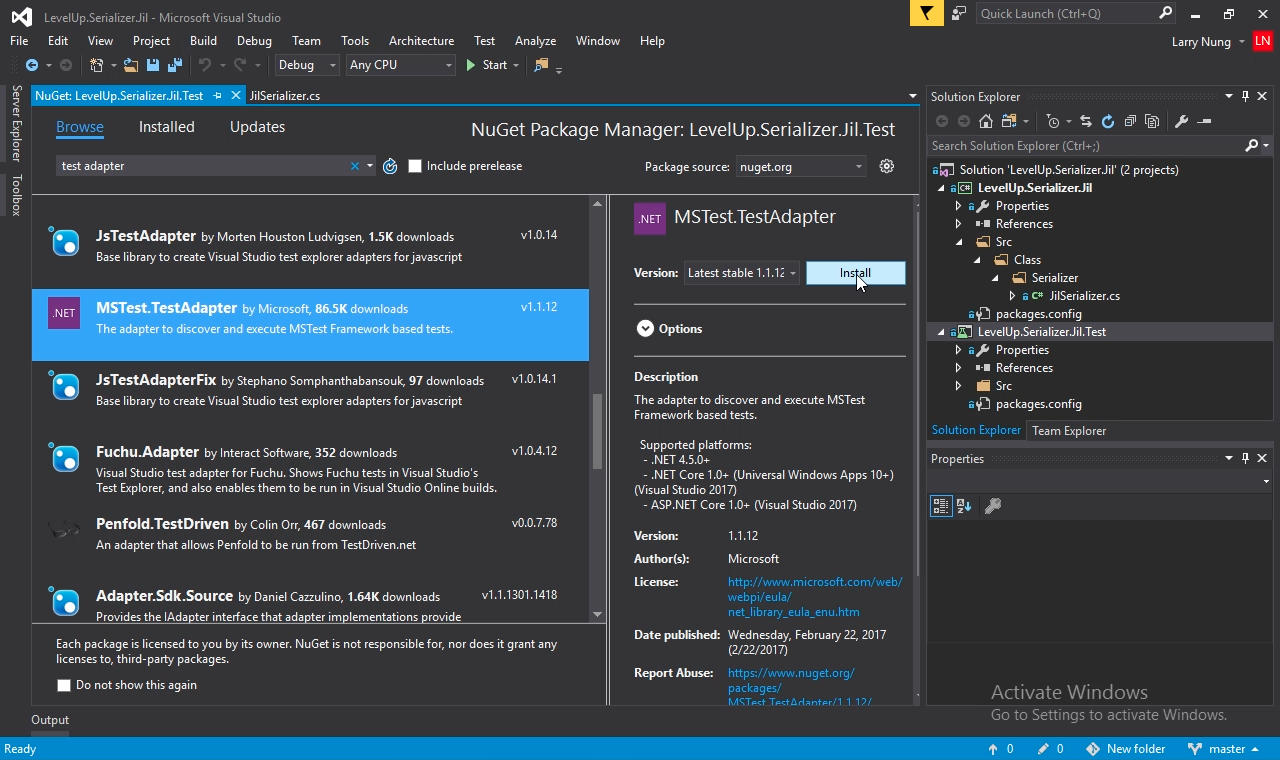This screenshot has width=1280, height=760.
Task: Click the Save toolbar icon
Action: click(153, 65)
